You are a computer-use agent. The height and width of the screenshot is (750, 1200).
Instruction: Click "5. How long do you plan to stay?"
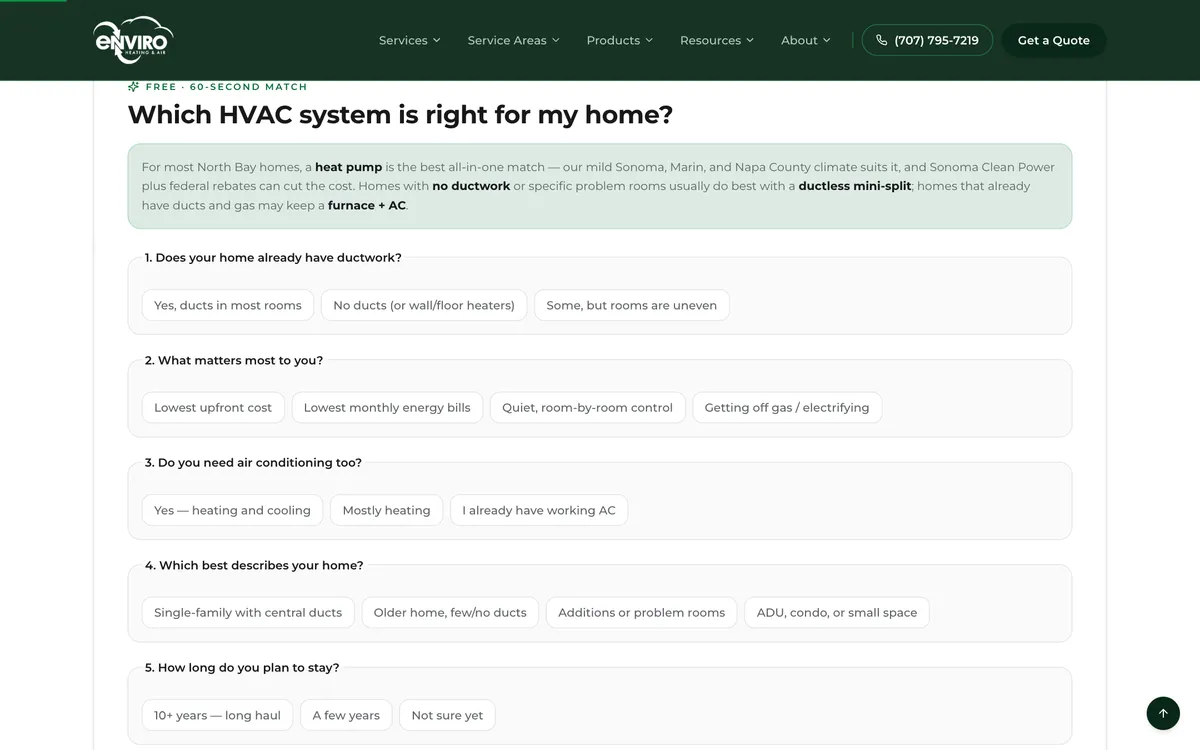pyautogui.click(x=242, y=667)
